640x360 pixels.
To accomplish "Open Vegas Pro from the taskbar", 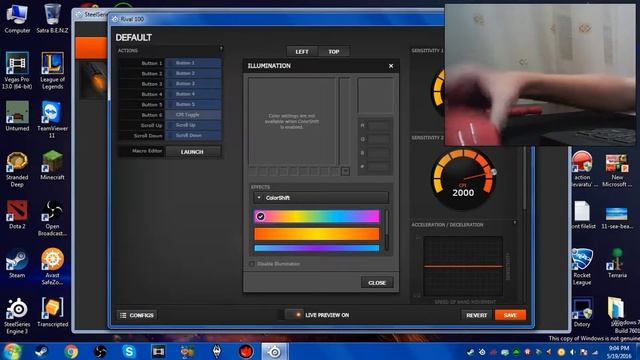I will tap(158, 351).
